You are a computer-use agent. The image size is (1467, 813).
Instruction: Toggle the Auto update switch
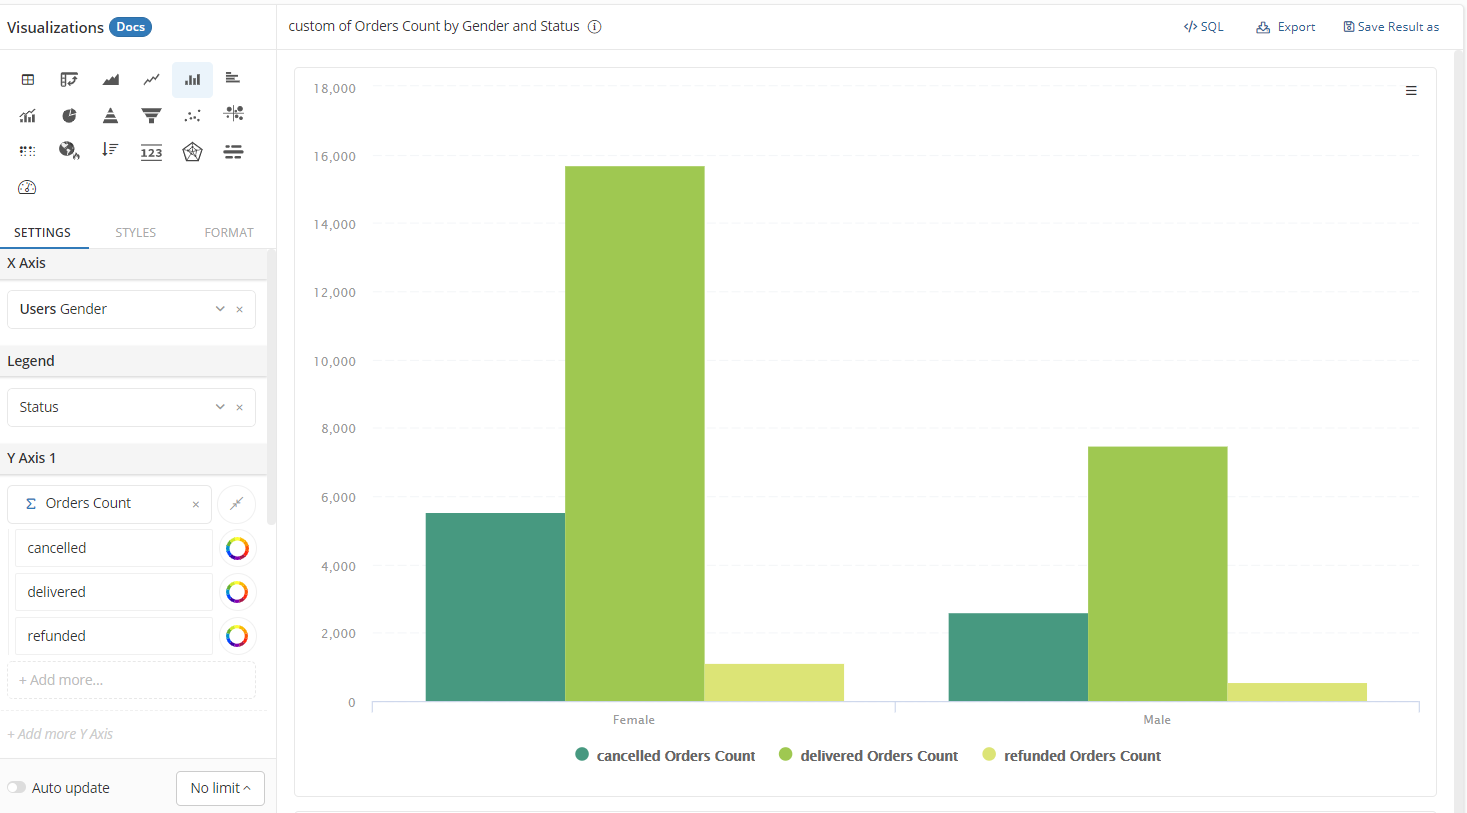click(17, 788)
